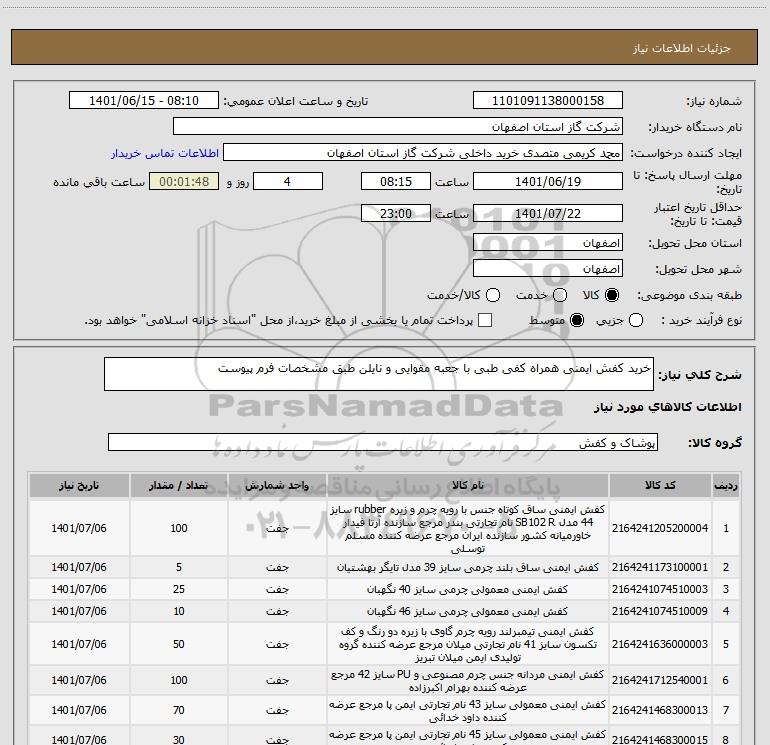Click the نام کالا column header
The width and height of the screenshot is (770, 745).
coord(468,486)
